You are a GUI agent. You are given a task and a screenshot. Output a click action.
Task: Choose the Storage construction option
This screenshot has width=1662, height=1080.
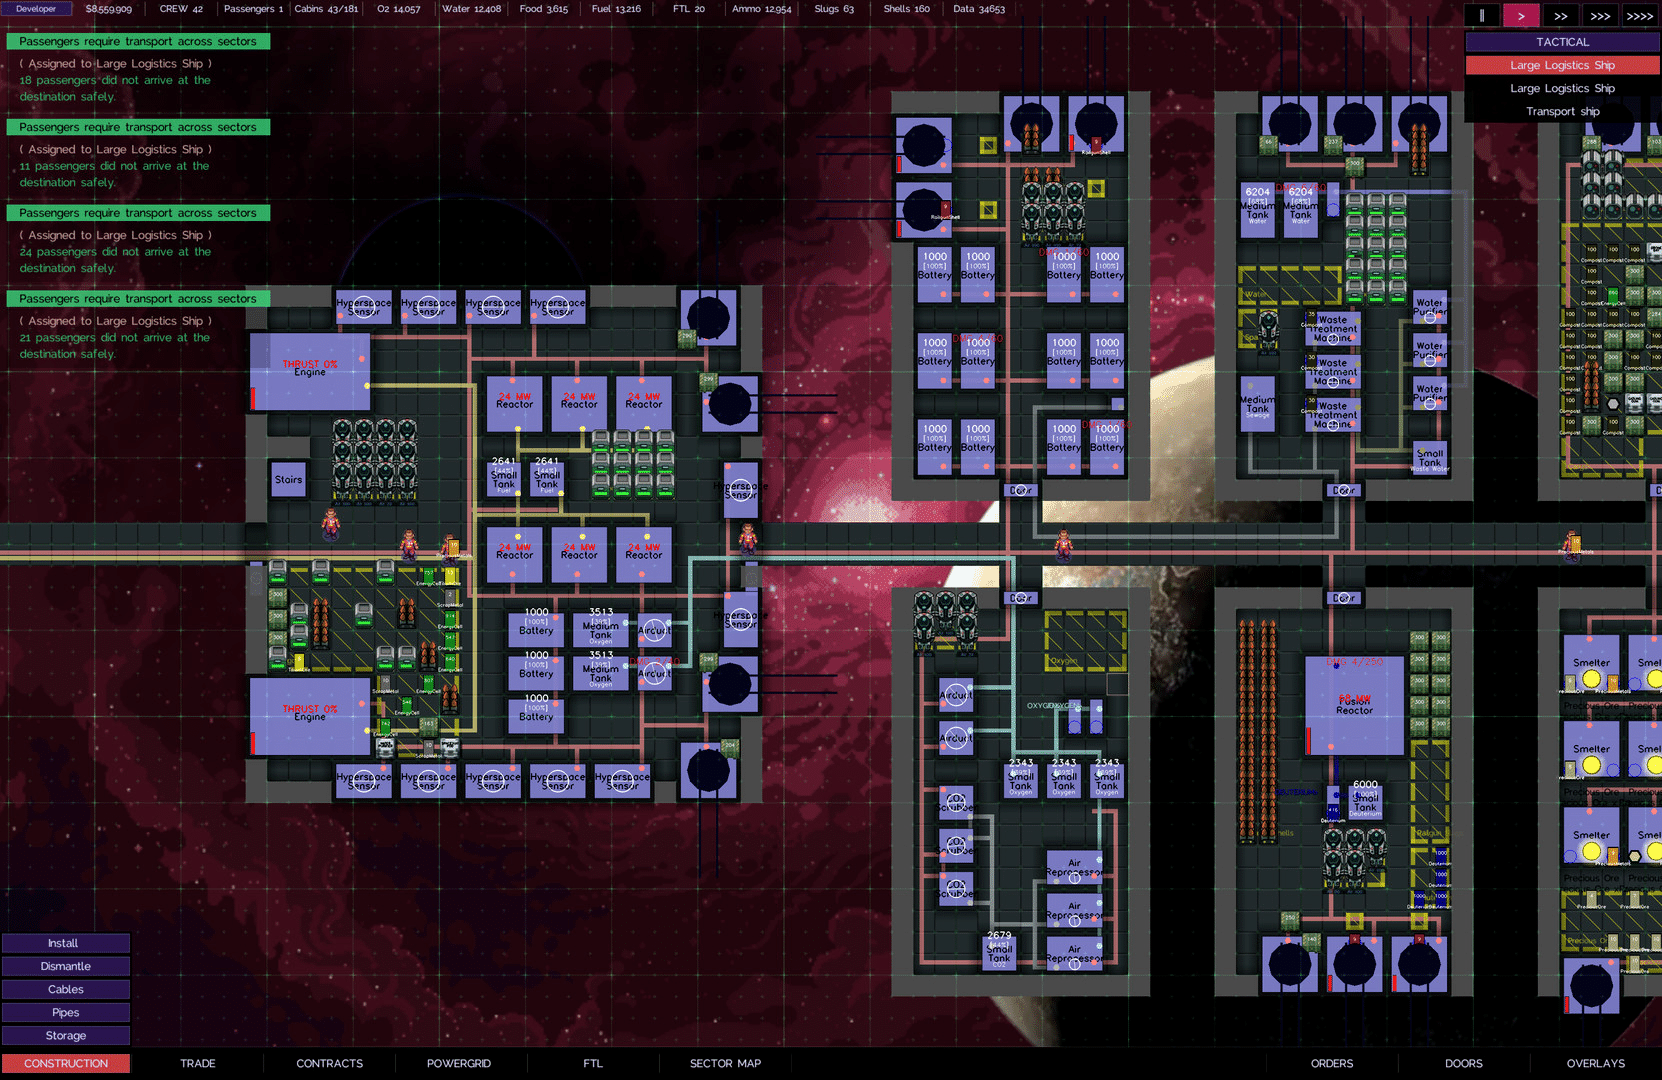click(x=65, y=1036)
